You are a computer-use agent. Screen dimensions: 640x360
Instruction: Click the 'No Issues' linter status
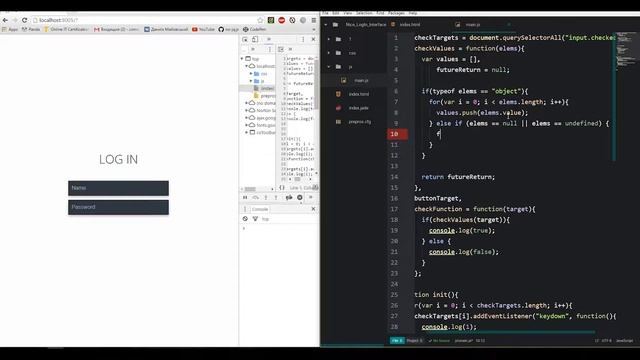439,341
